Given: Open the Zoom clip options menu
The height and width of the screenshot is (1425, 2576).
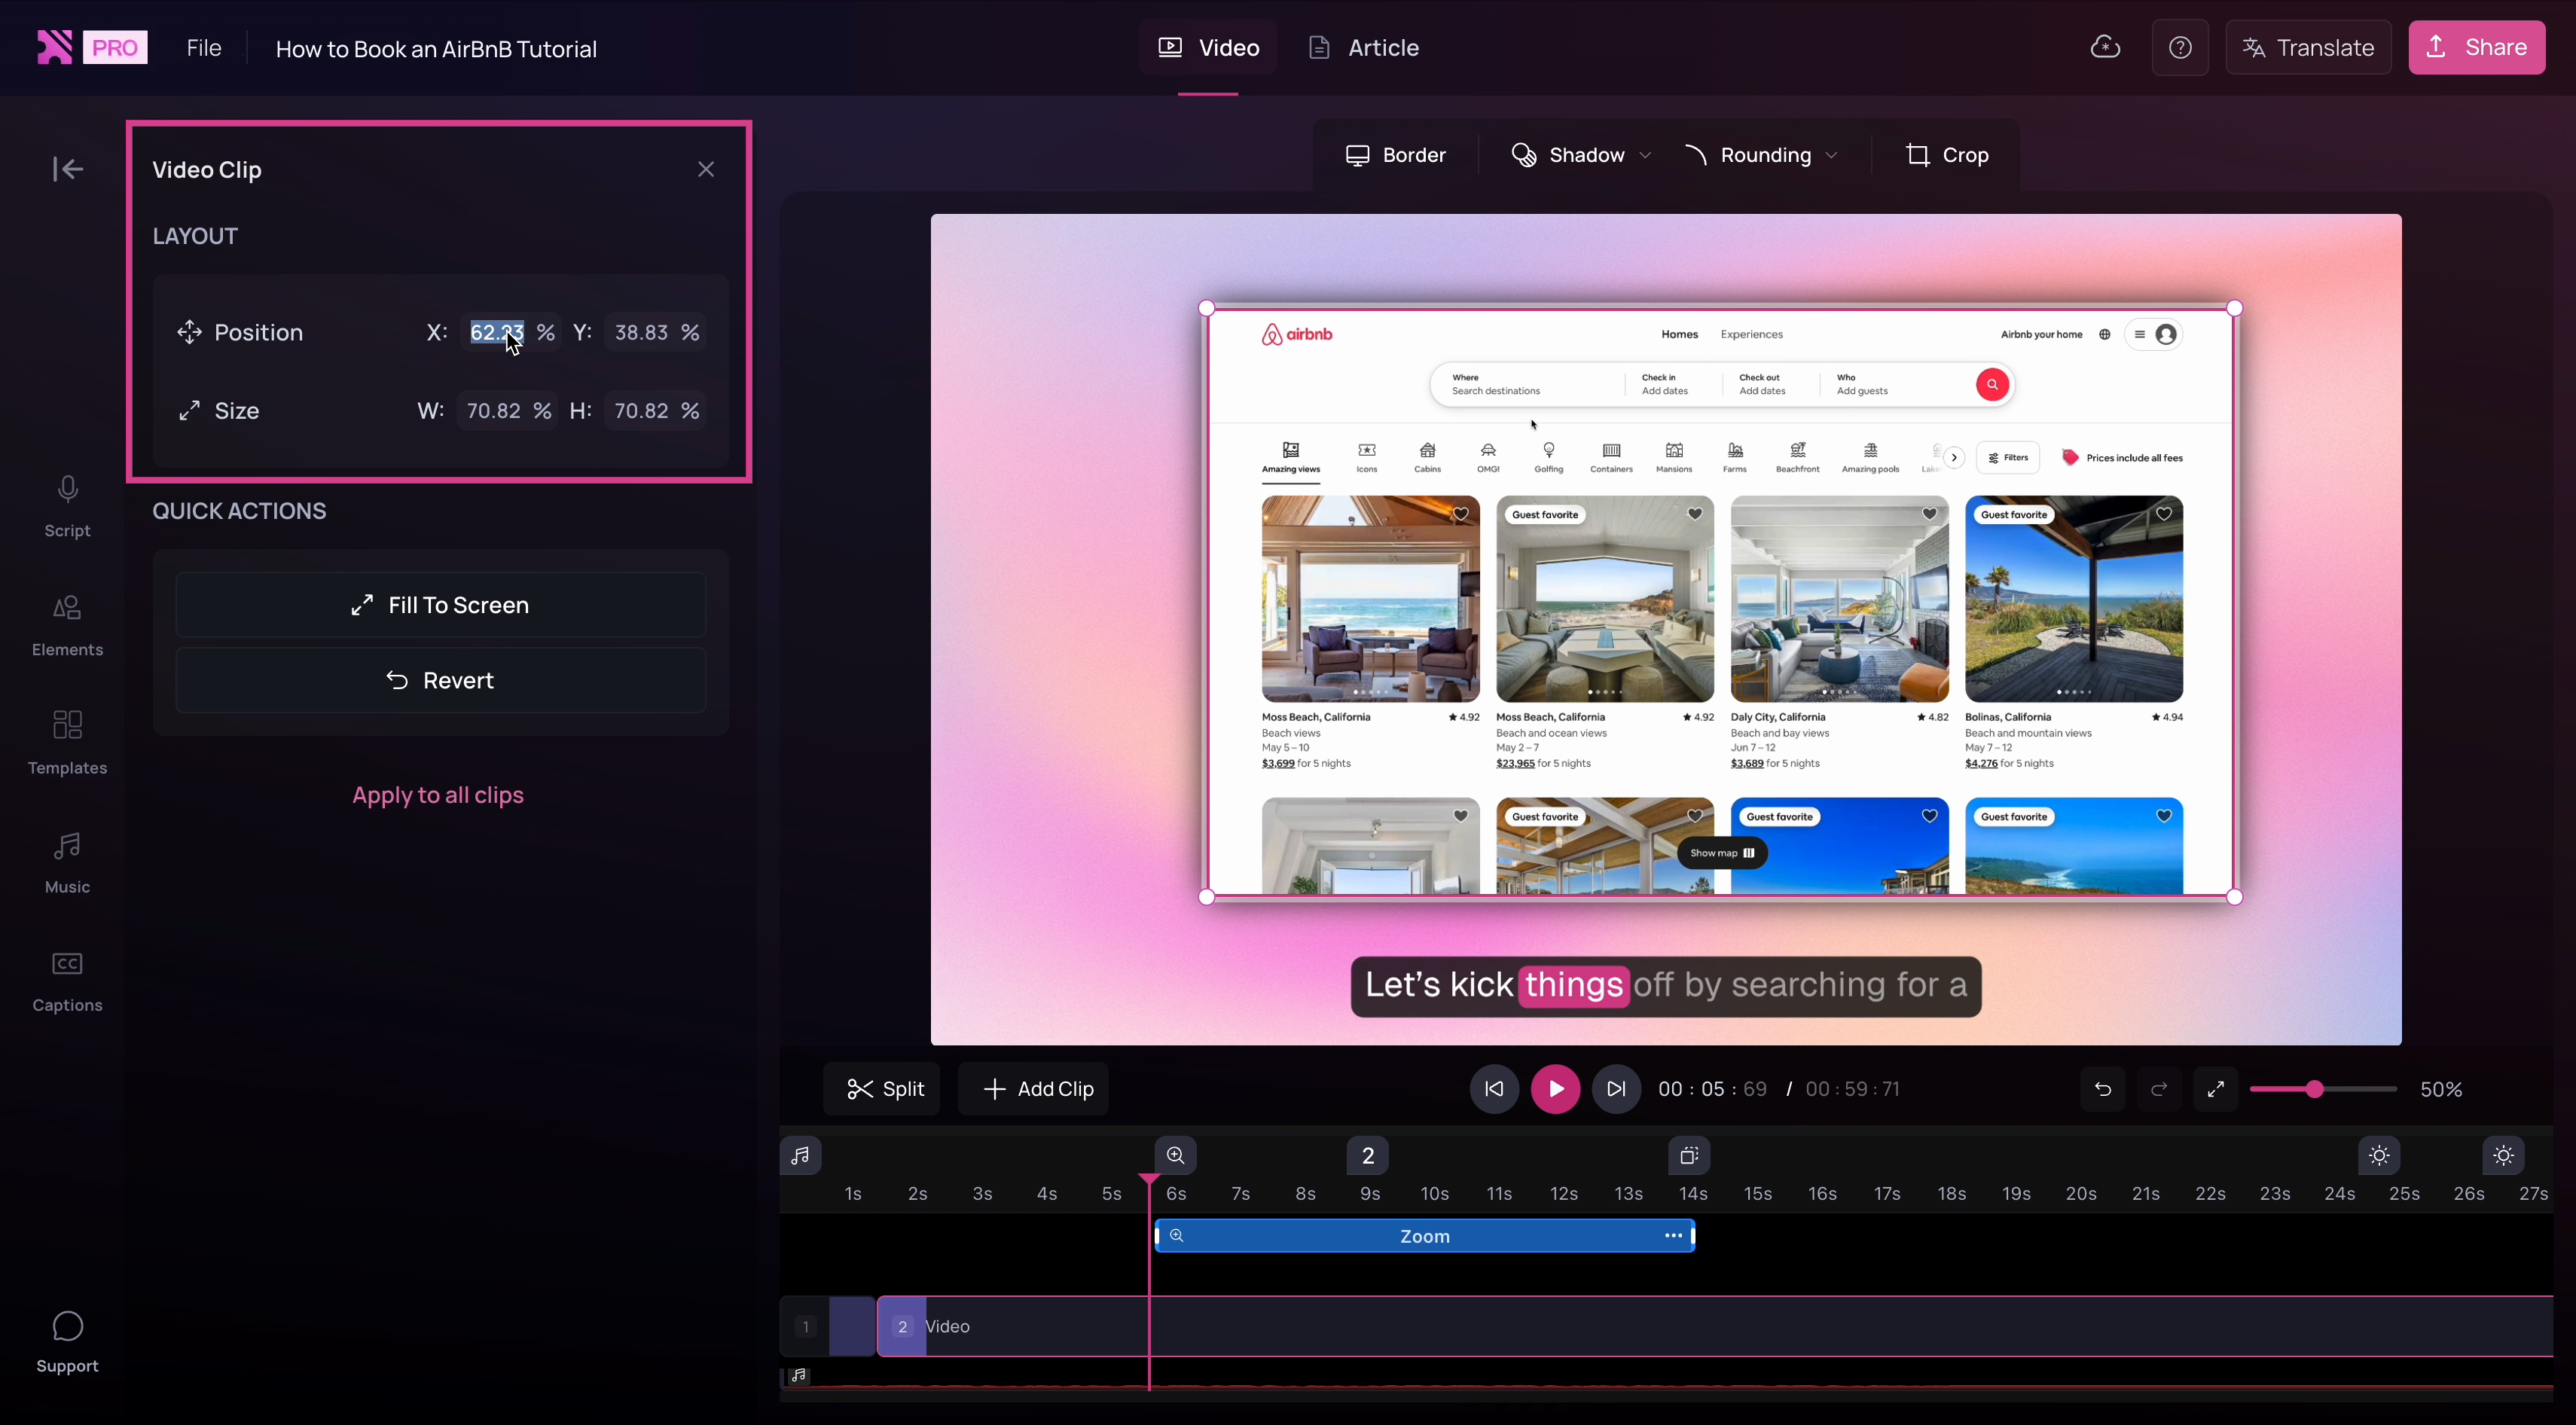Looking at the screenshot, I should pos(1672,1235).
